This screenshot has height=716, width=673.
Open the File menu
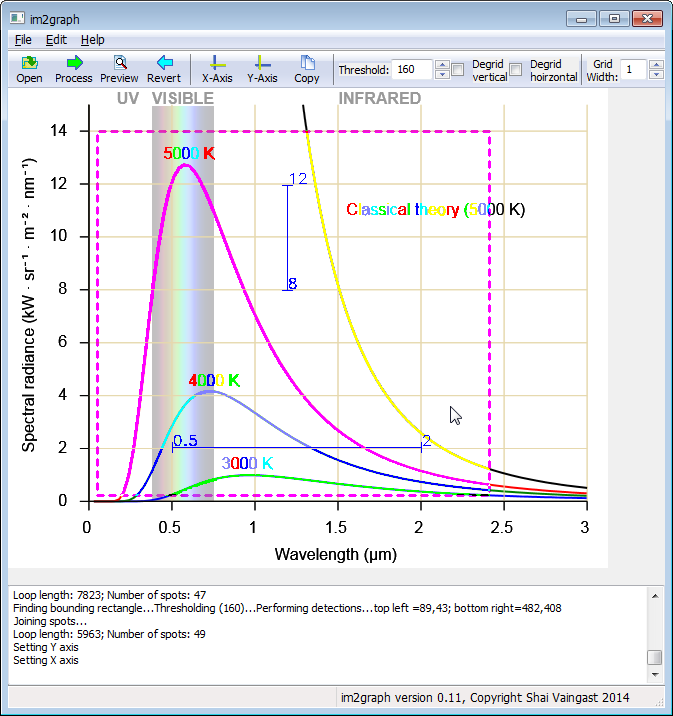click(x=23, y=40)
